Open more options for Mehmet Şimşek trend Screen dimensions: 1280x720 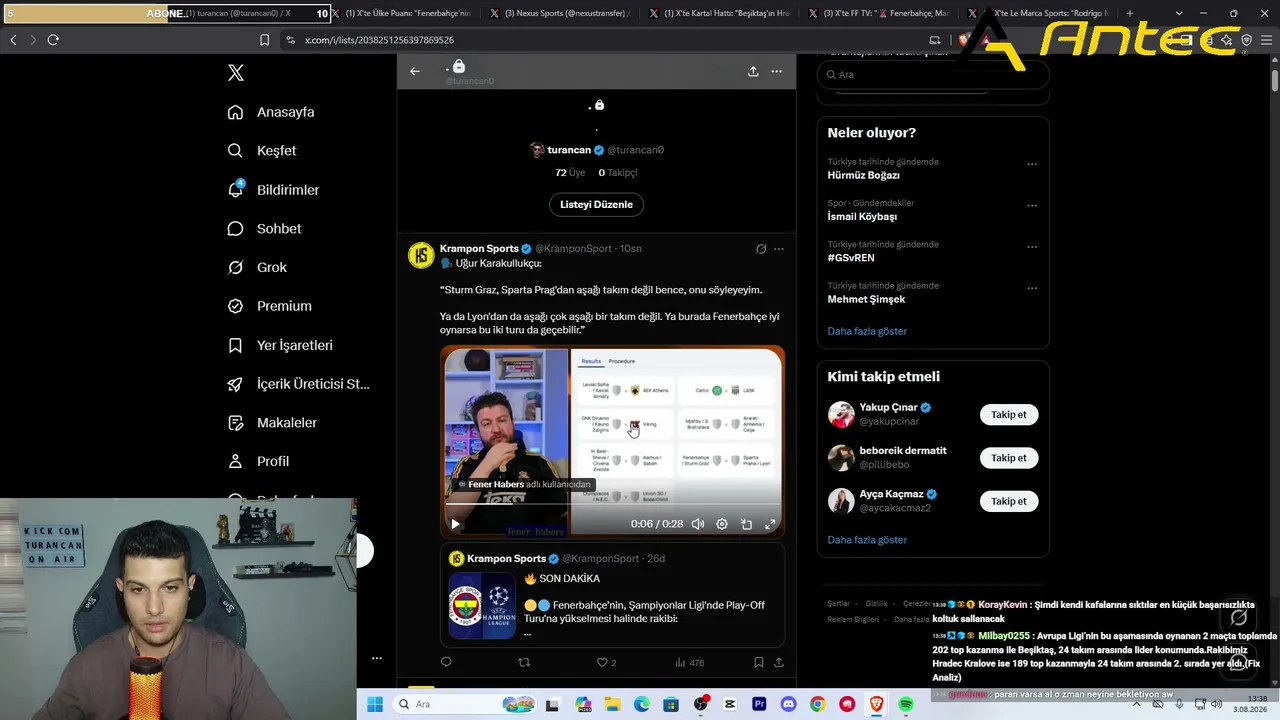click(1032, 289)
